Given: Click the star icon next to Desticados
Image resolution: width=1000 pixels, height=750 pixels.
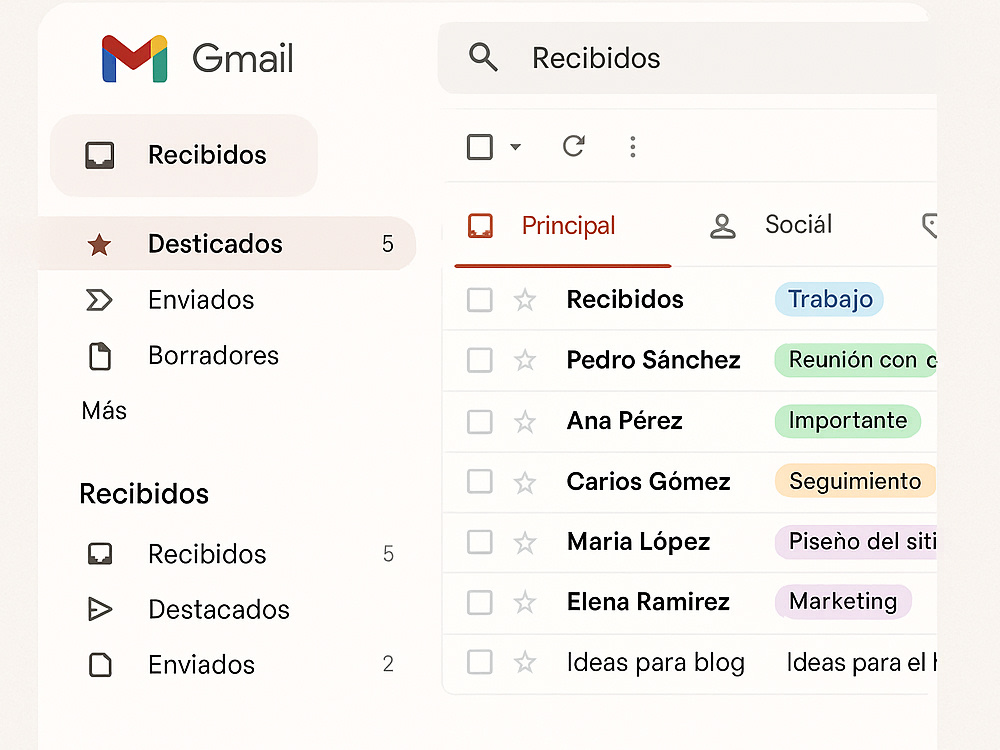Looking at the screenshot, I should pos(99,244).
